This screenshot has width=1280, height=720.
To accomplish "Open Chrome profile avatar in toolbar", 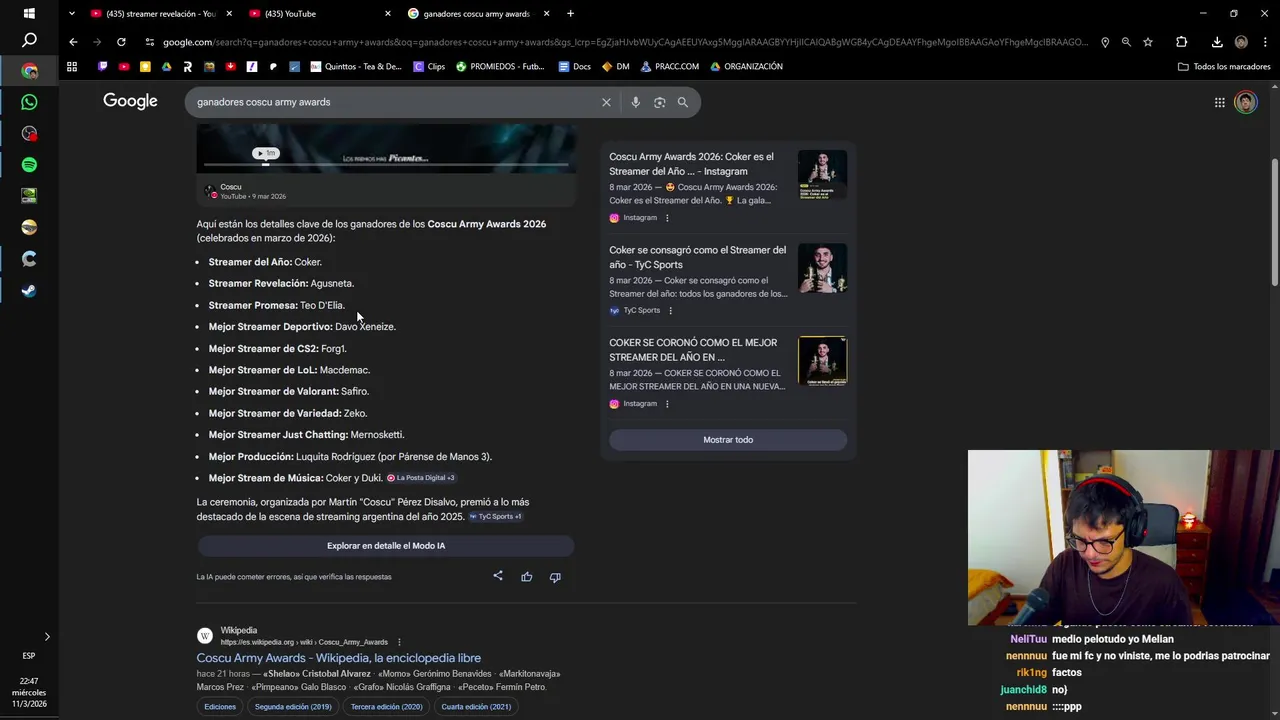I will point(1241,42).
